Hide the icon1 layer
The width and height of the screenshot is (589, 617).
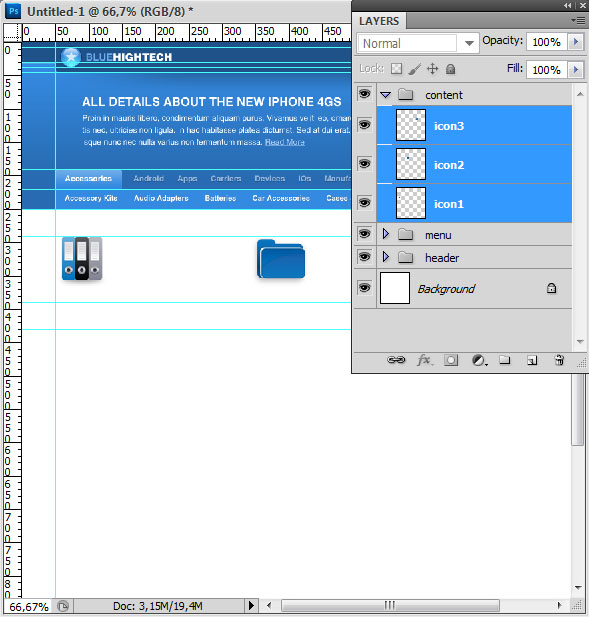(365, 202)
